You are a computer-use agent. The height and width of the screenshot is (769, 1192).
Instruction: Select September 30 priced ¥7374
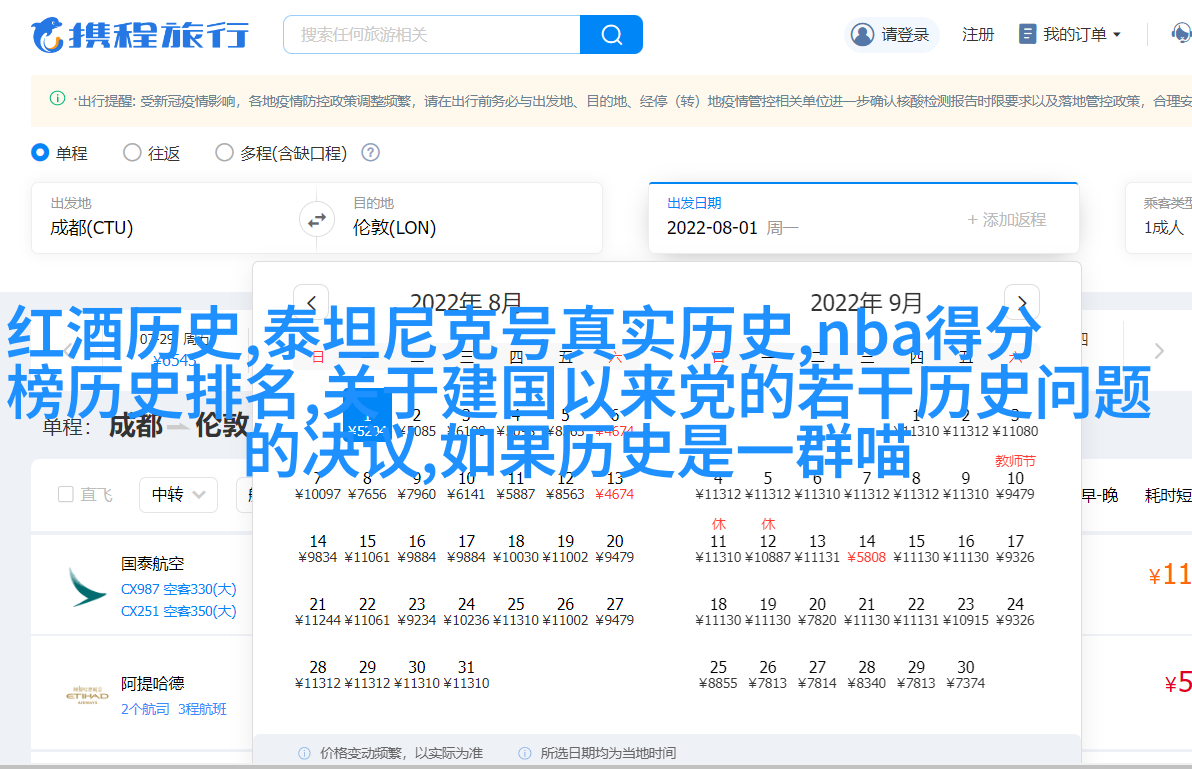coord(965,675)
